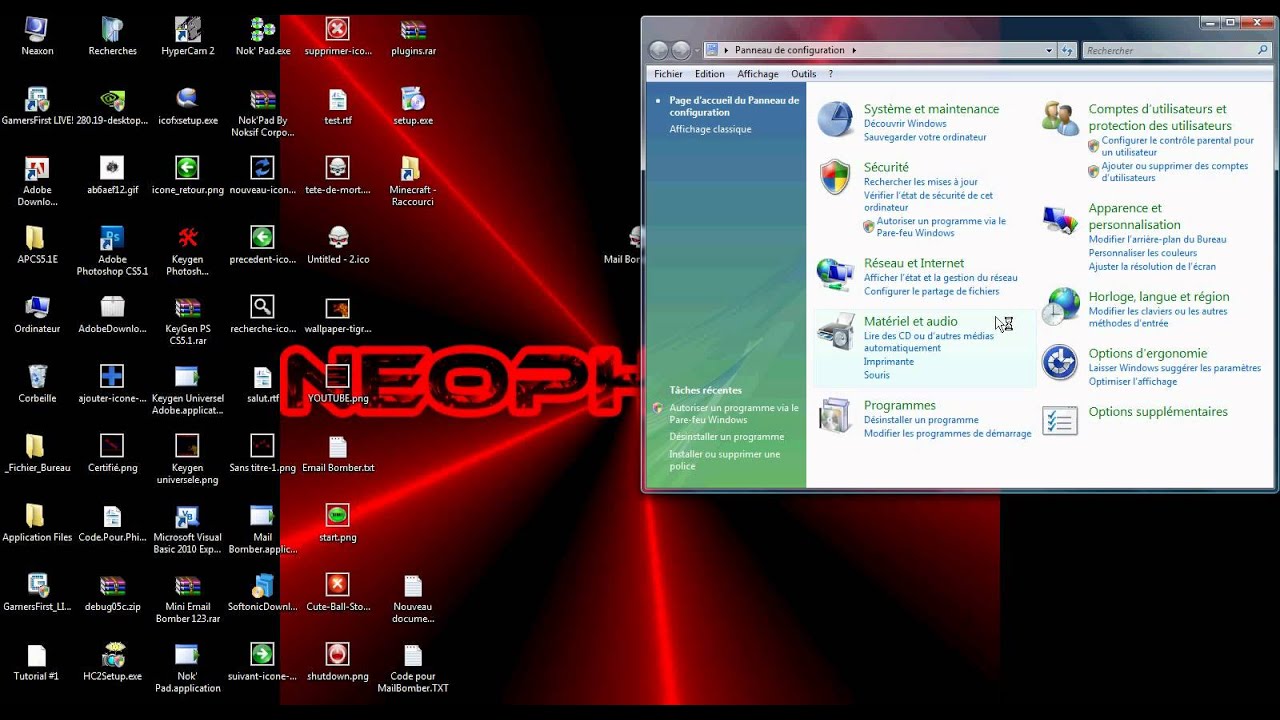The width and height of the screenshot is (1280, 720).
Task: Open the Apparence et personnalisation icon
Action: 1060,219
